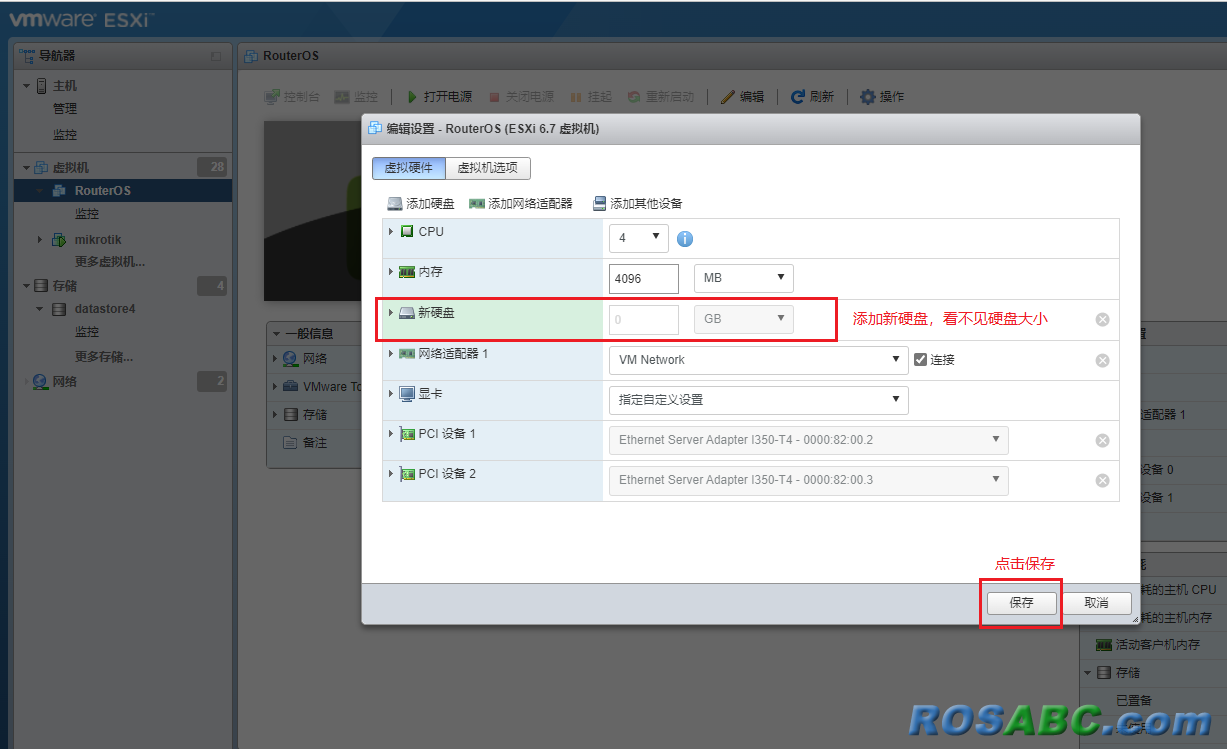Open the VM Network dropdown
1227x749 pixels.
758,360
